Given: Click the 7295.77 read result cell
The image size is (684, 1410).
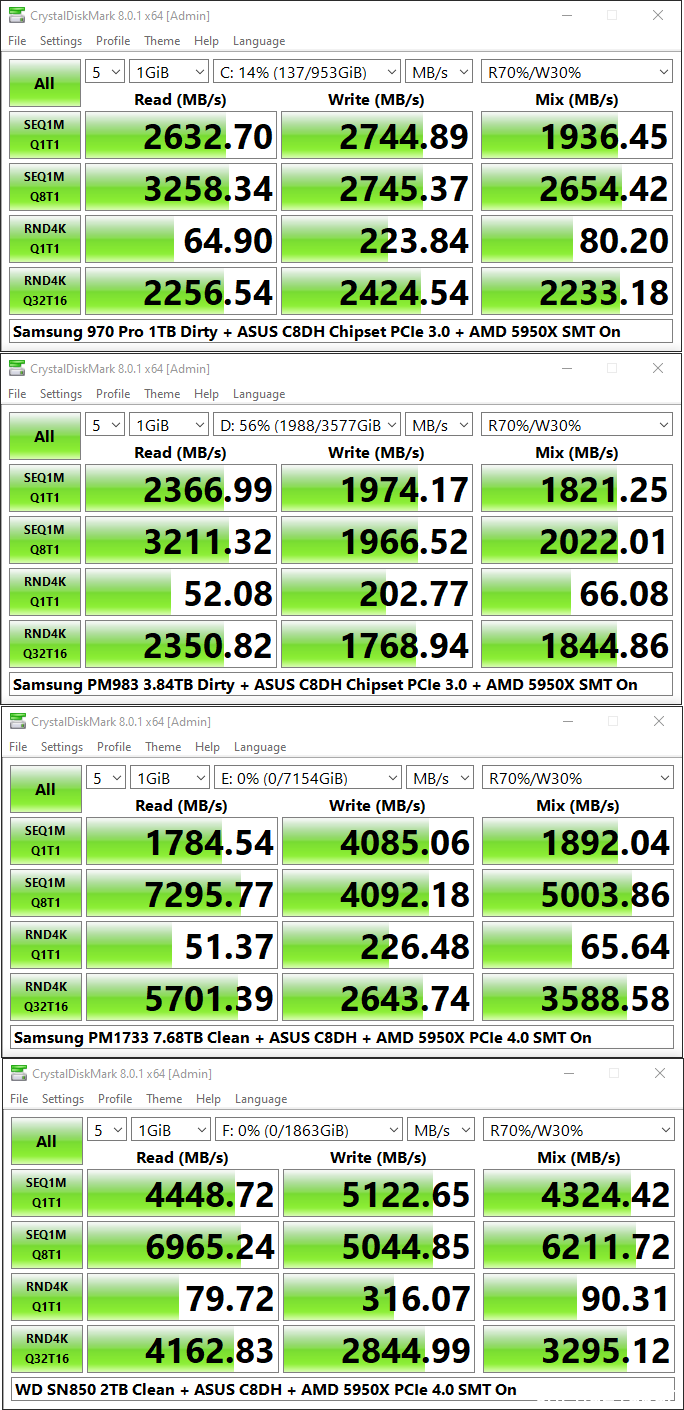Looking at the screenshot, I should (182, 894).
